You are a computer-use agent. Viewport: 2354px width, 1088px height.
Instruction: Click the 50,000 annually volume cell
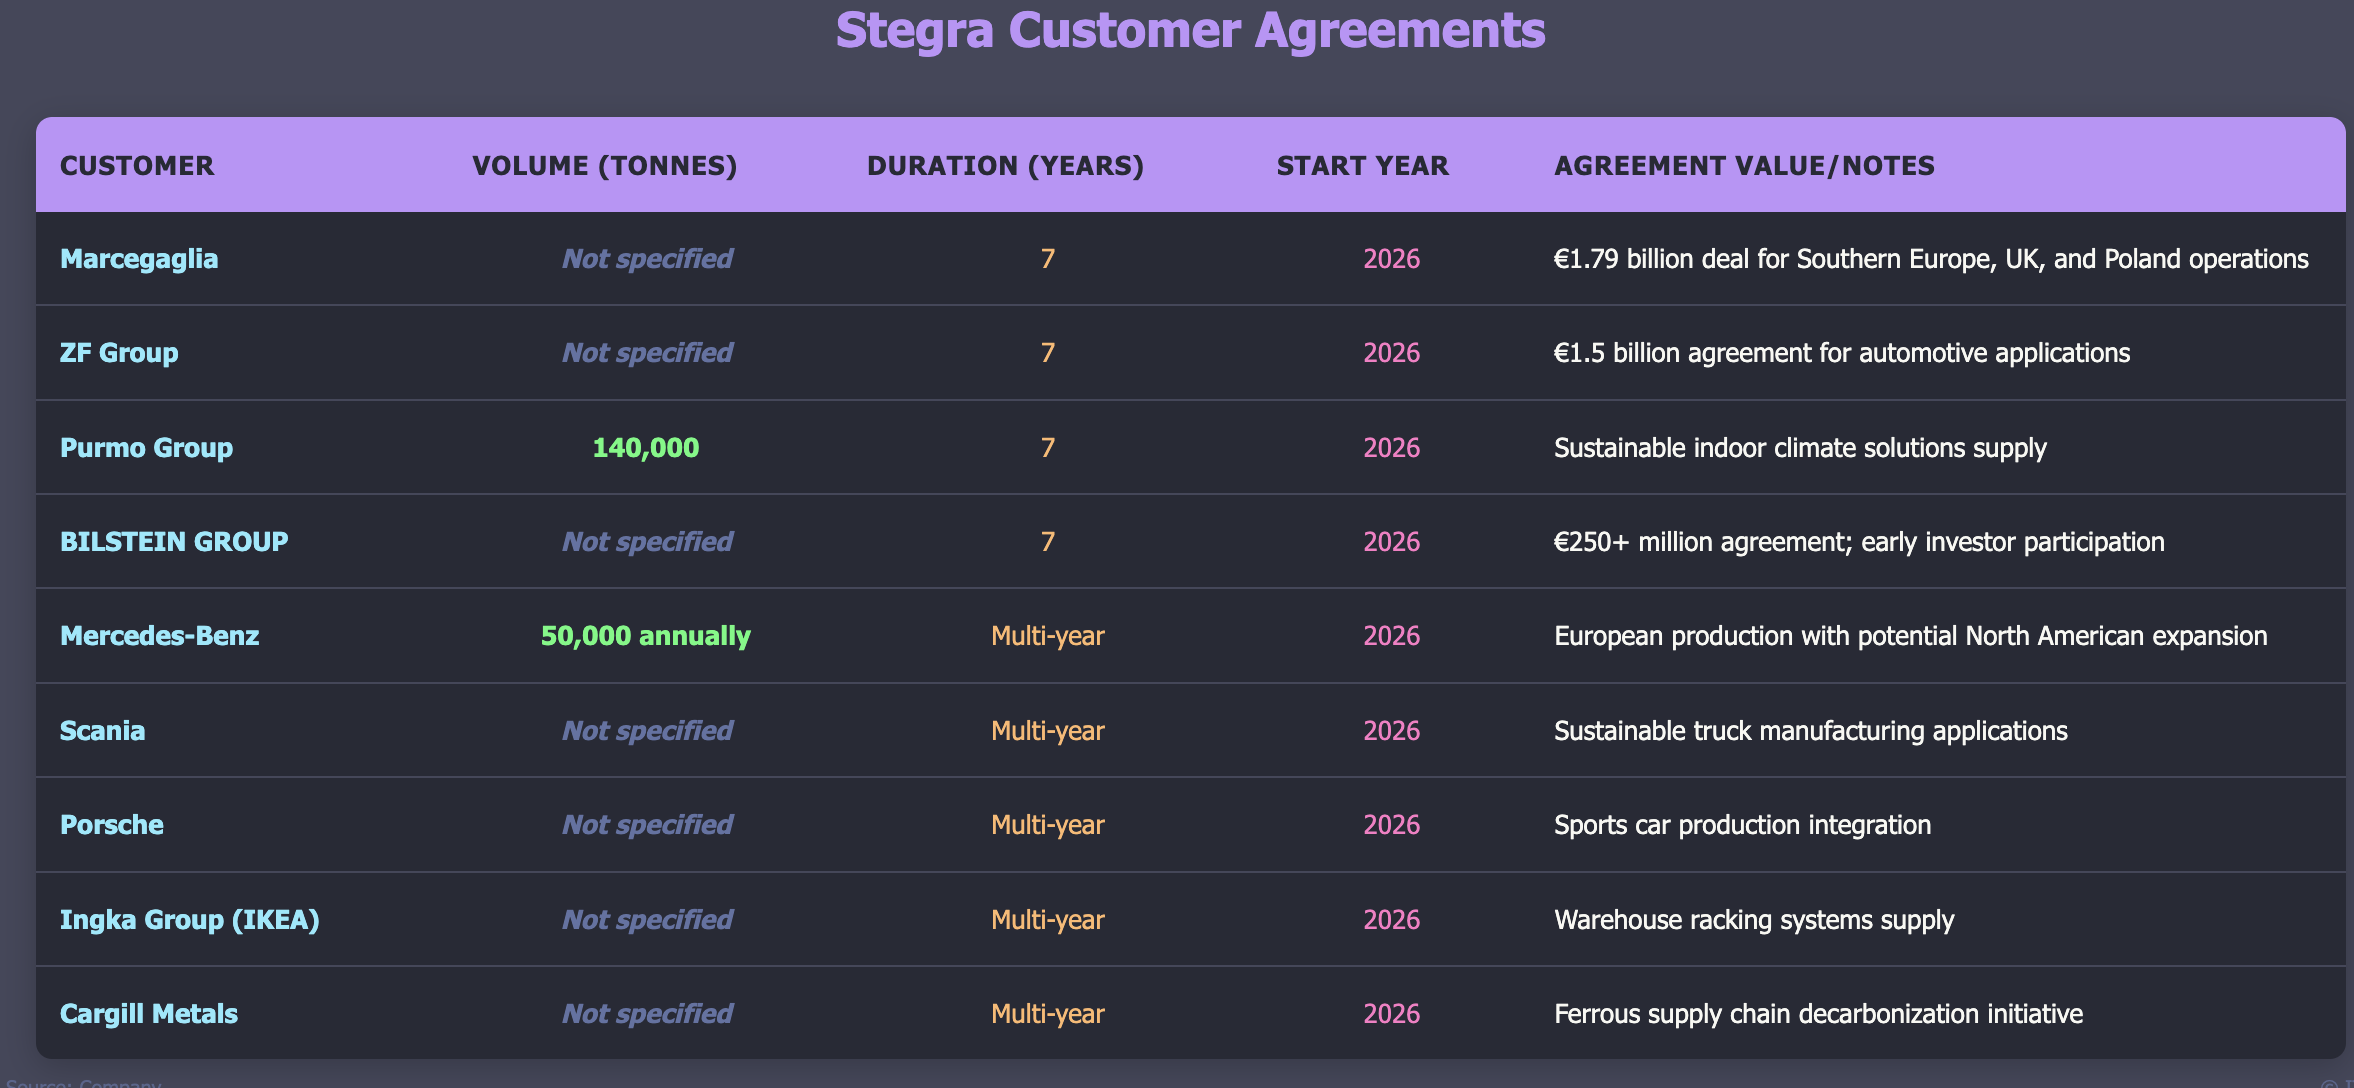coord(646,636)
